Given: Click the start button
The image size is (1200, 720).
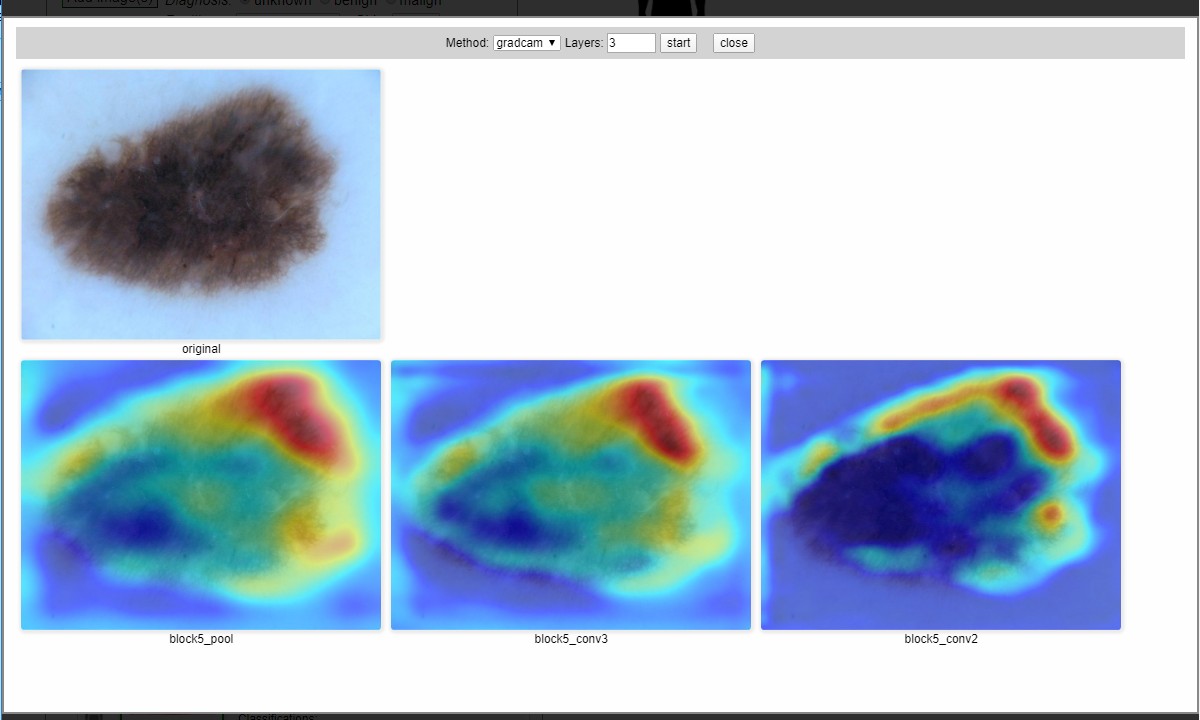Looking at the screenshot, I should click(x=678, y=43).
